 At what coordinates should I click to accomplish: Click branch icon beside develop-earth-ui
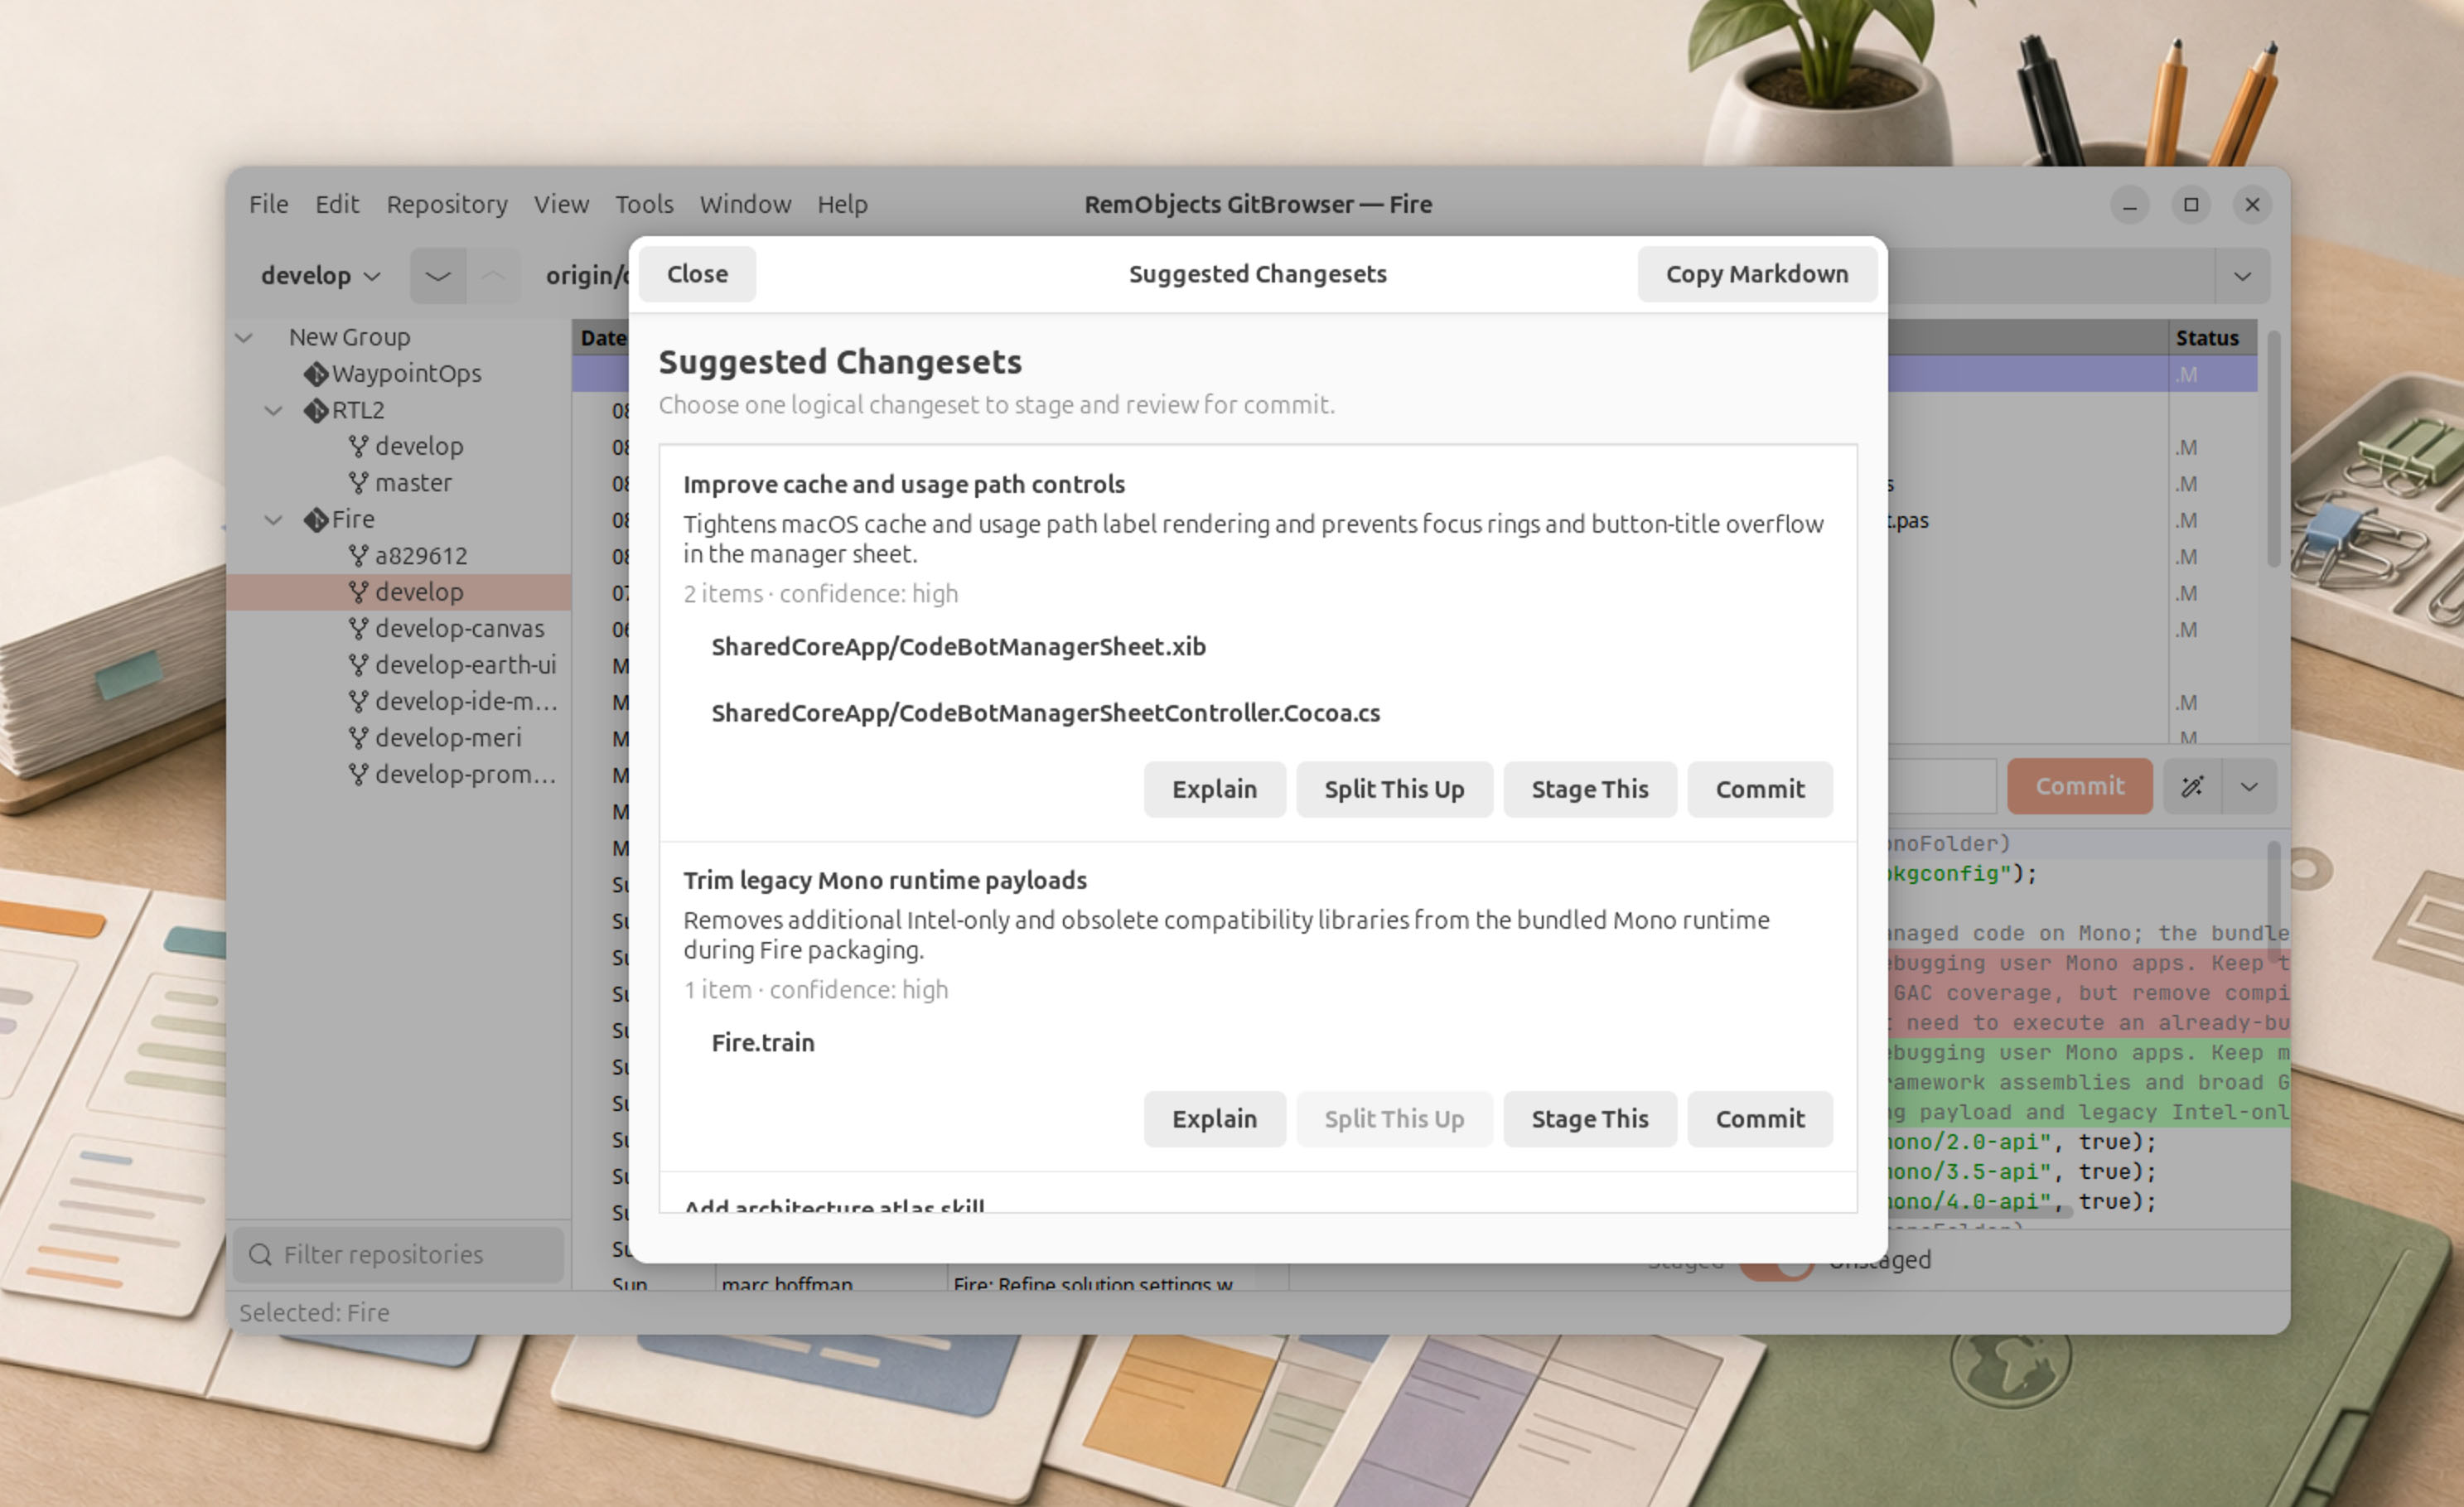(358, 665)
